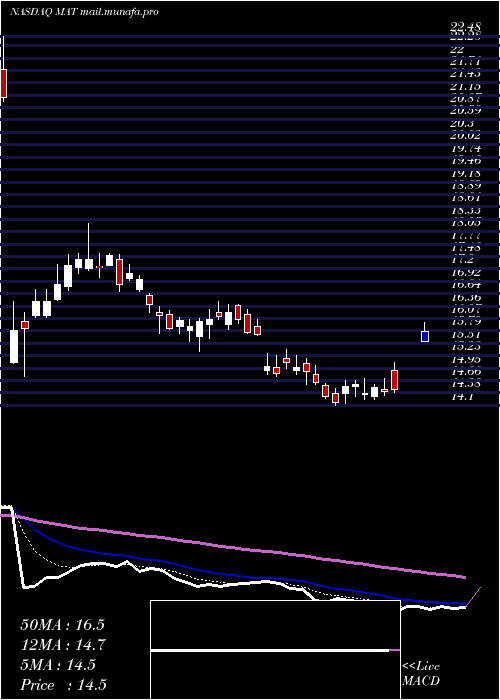Click the 14.66 price axis label
The height and width of the screenshot is (700, 500).
[465, 372]
